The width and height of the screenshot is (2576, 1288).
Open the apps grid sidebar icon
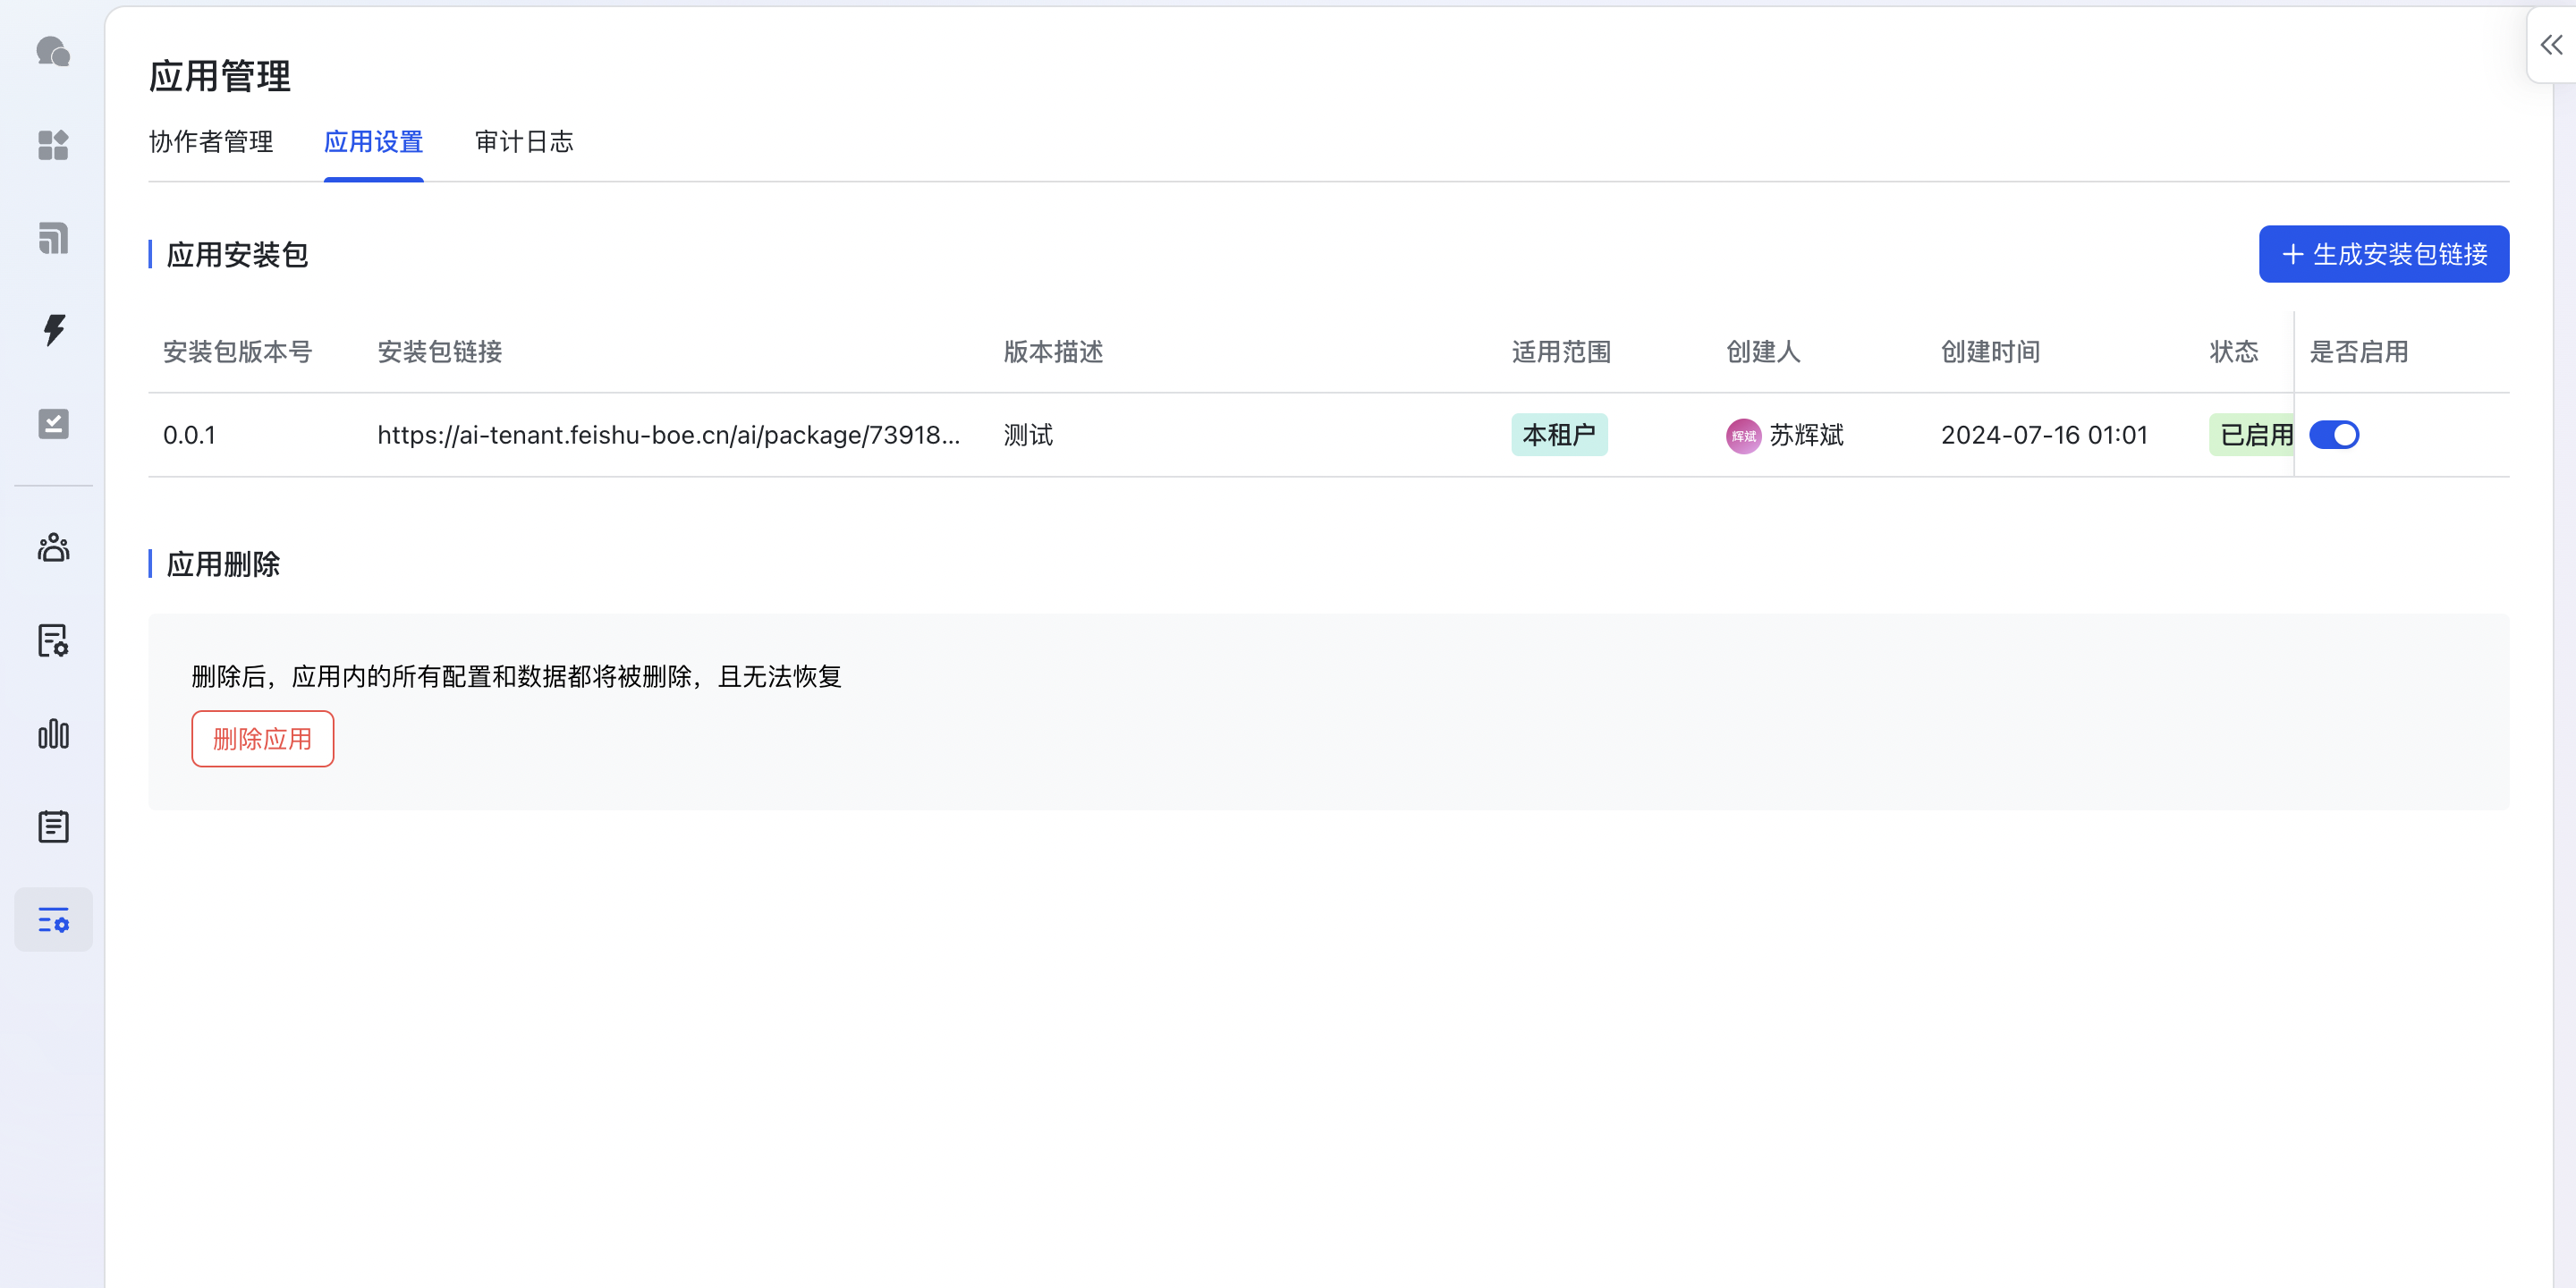[x=53, y=145]
